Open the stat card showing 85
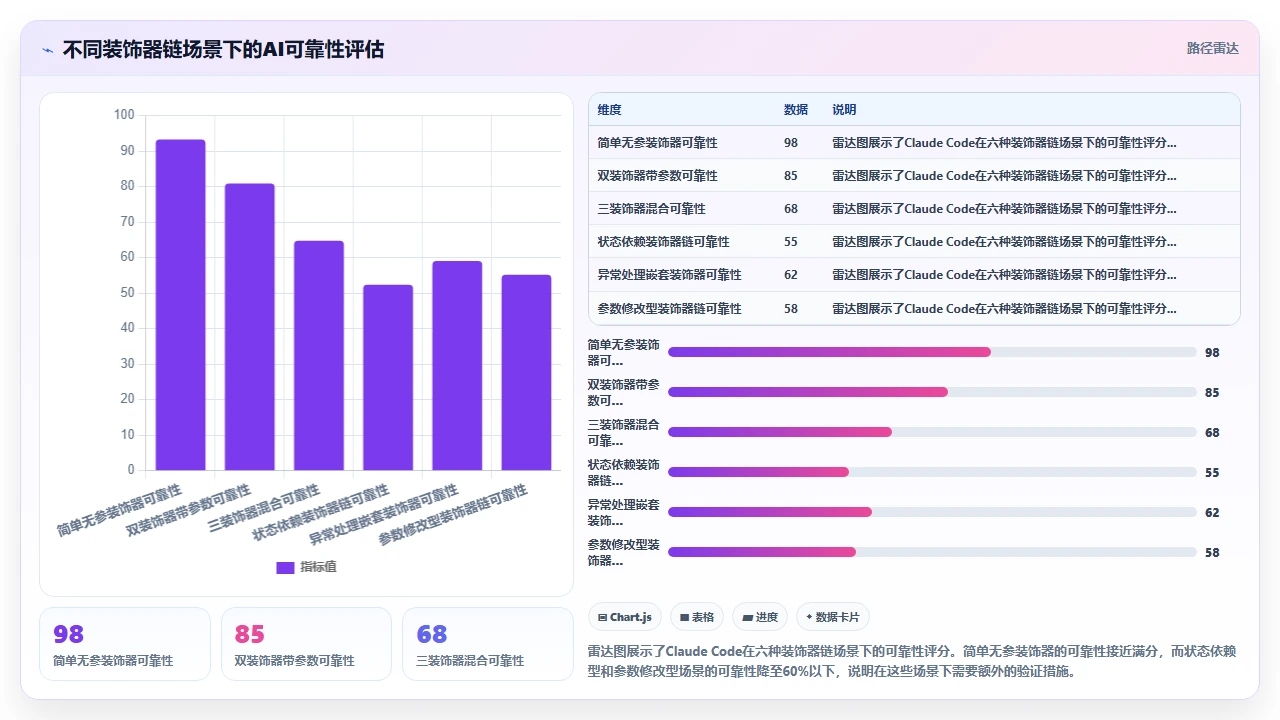The width and height of the screenshot is (1280, 720). tap(306, 644)
